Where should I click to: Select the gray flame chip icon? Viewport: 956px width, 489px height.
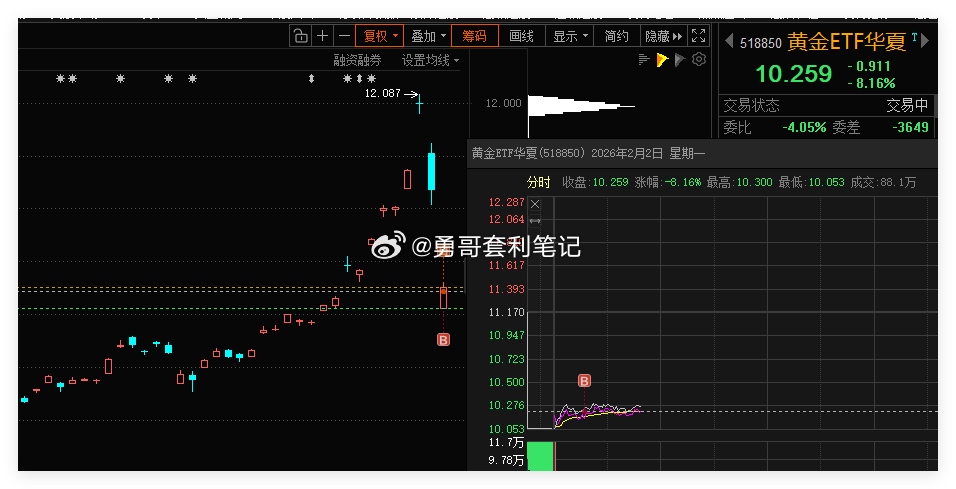(x=680, y=59)
